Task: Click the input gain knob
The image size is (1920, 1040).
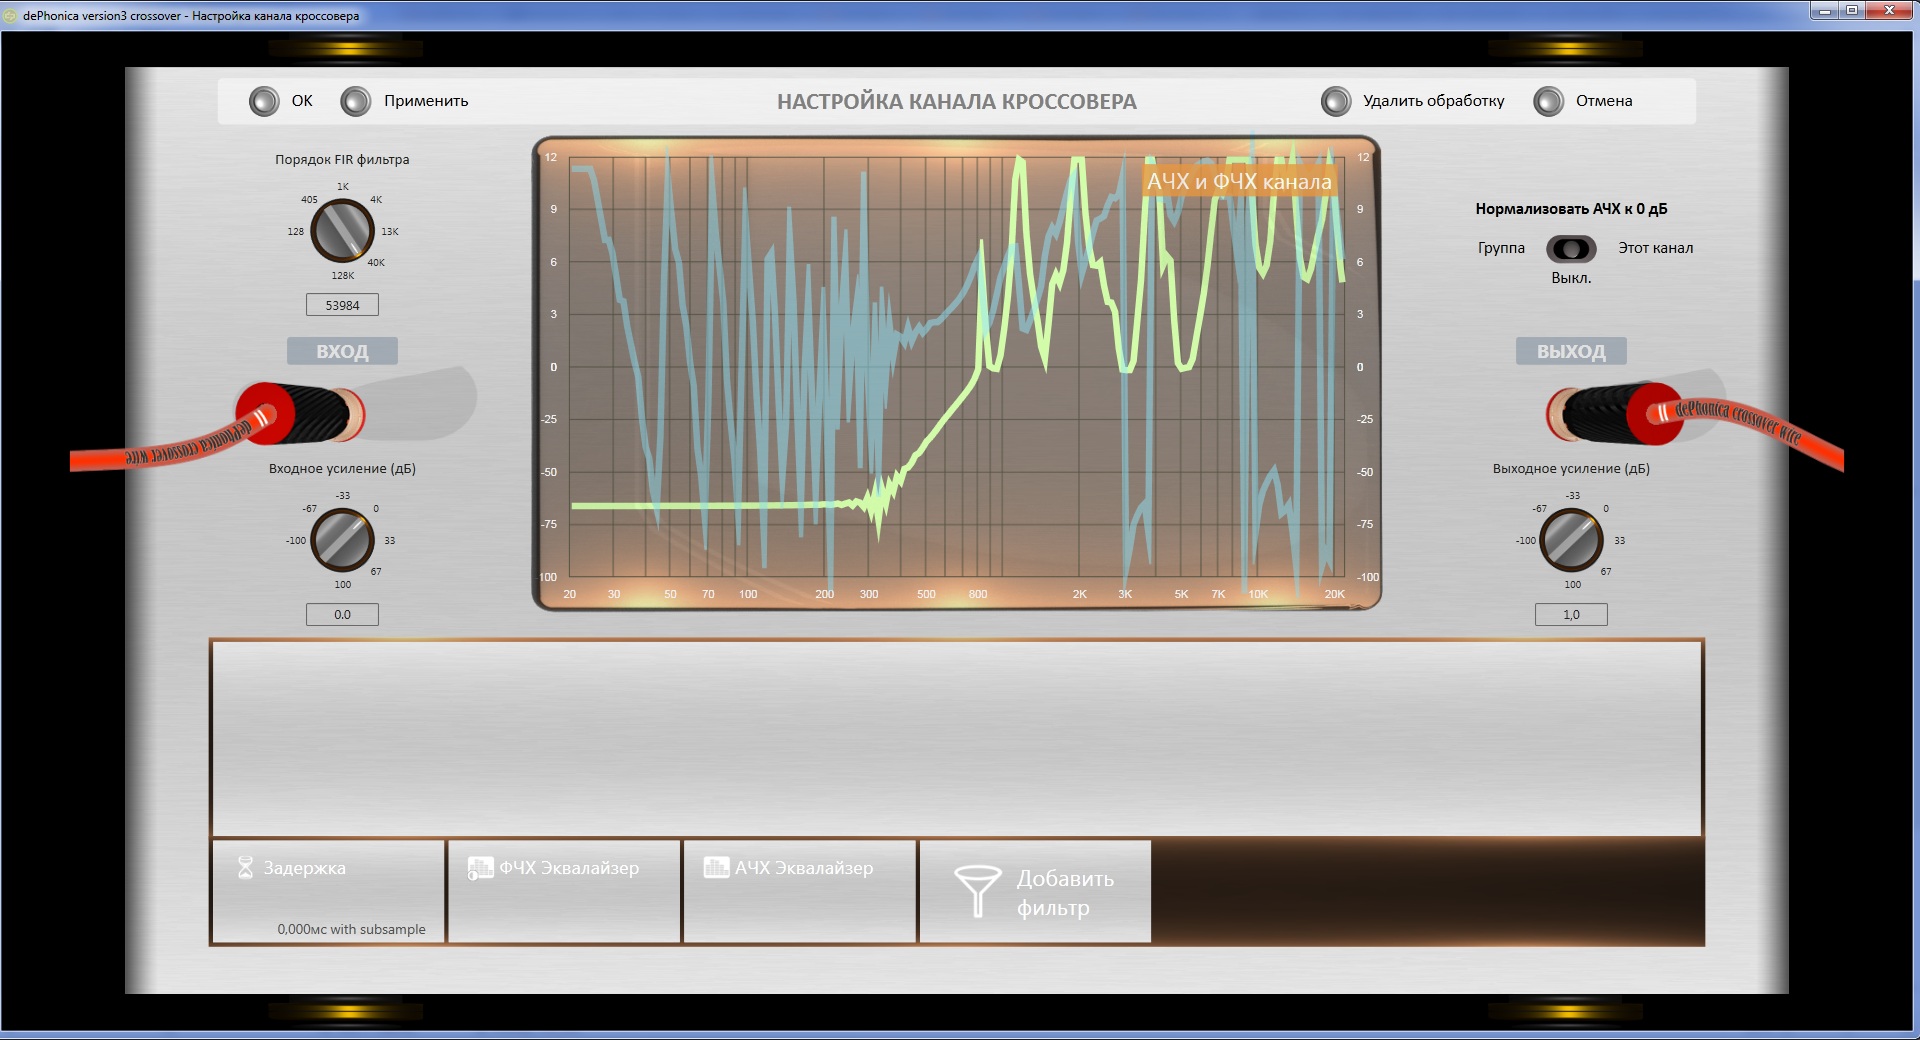Action: tap(343, 540)
